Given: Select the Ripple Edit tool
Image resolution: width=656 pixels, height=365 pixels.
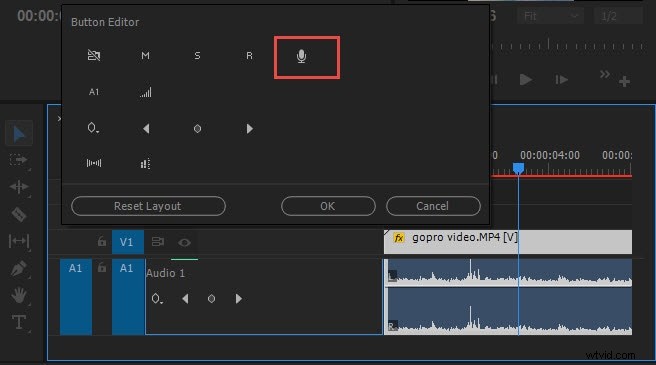Looking at the screenshot, I should (x=19, y=187).
